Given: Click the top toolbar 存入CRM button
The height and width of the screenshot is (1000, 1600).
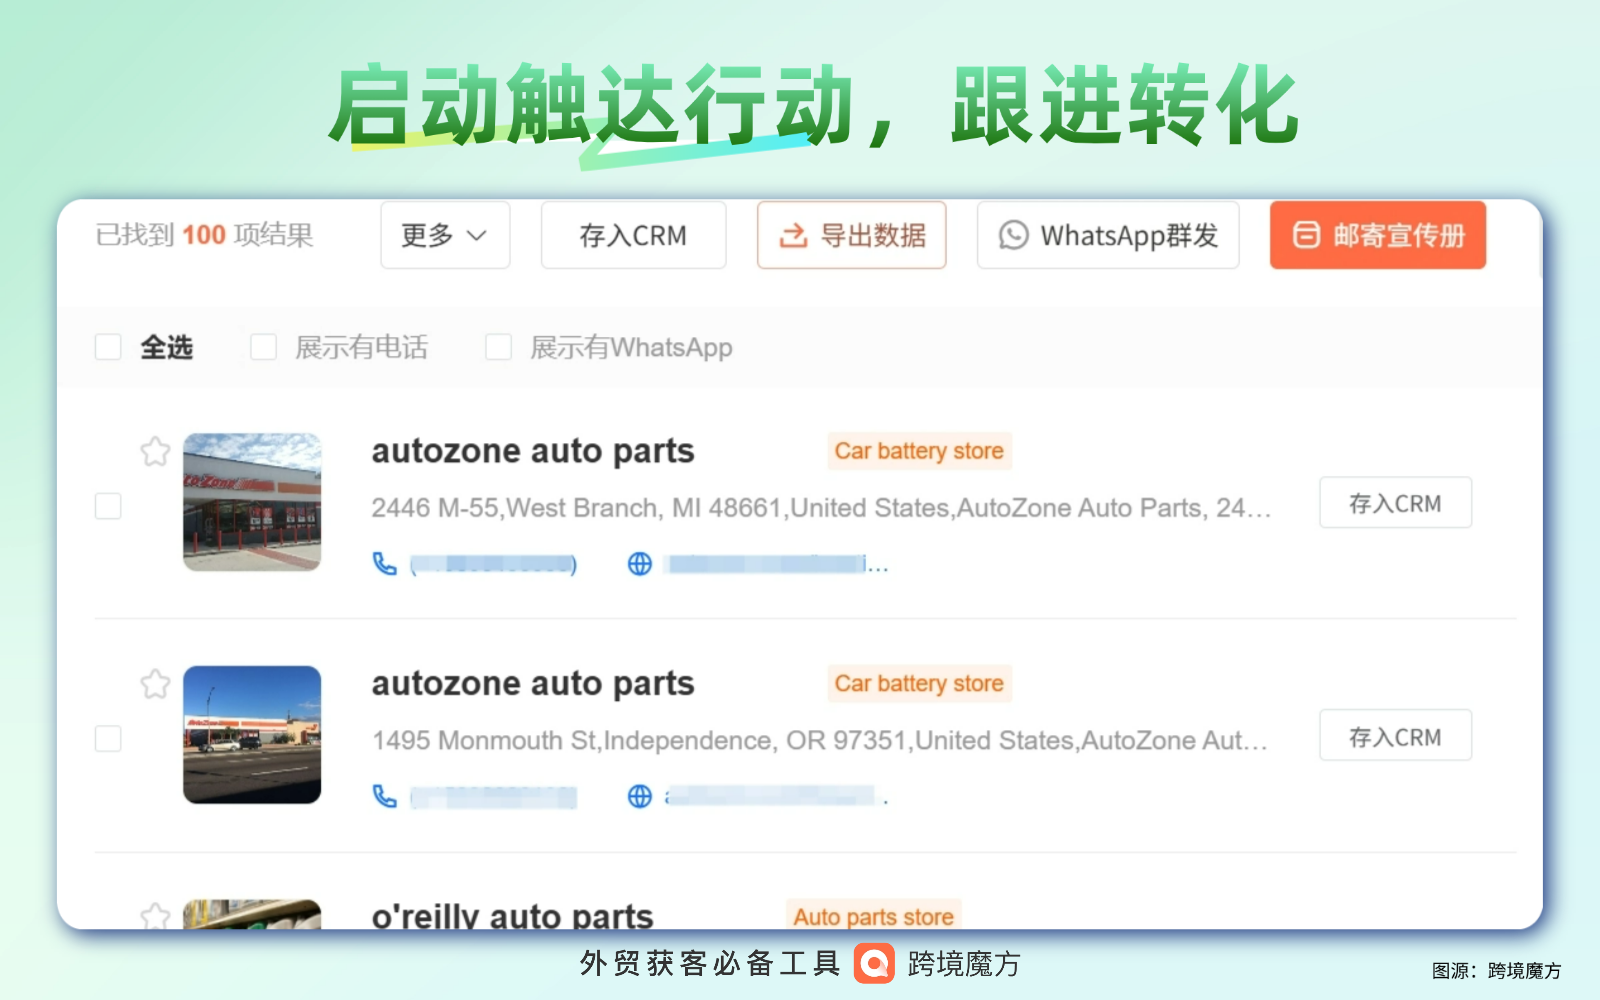Looking at the screenshot, I should 633,236.
